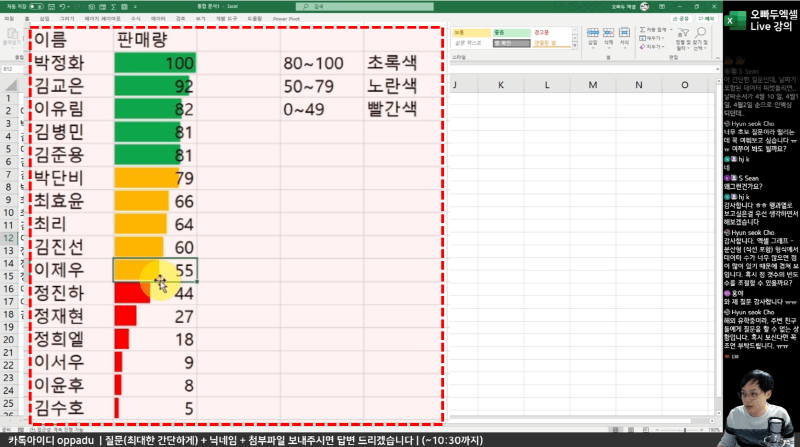Click the Insert cells (삽입) icon
Screen dimensions: 800x447
point(592,33)
